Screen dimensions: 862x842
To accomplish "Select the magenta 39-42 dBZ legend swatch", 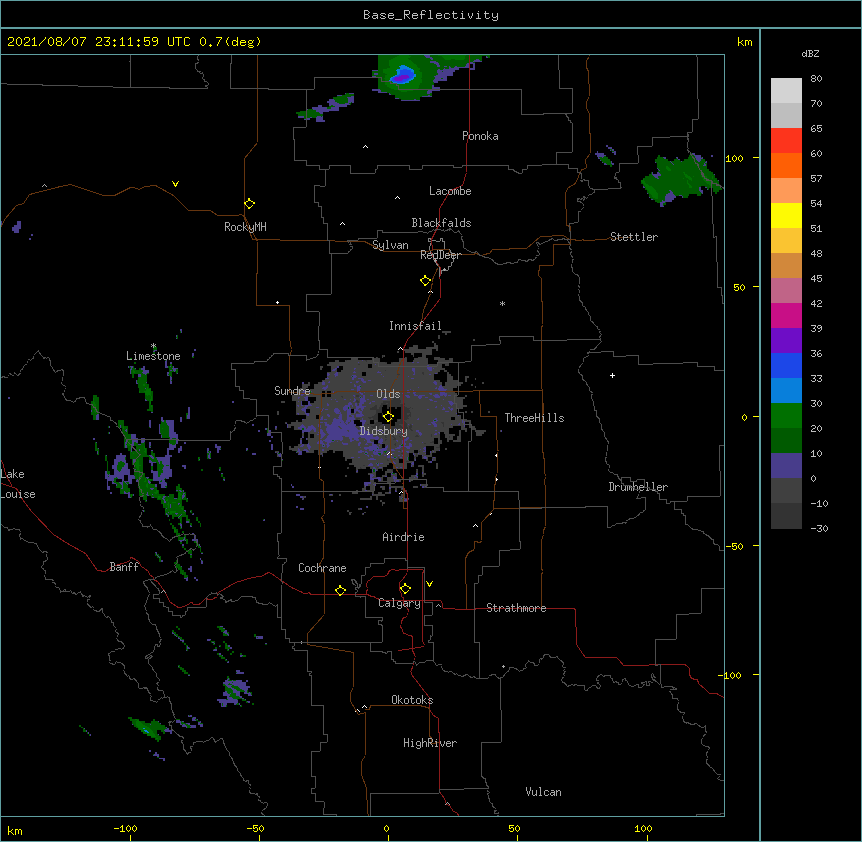I will tap(786, 315).
